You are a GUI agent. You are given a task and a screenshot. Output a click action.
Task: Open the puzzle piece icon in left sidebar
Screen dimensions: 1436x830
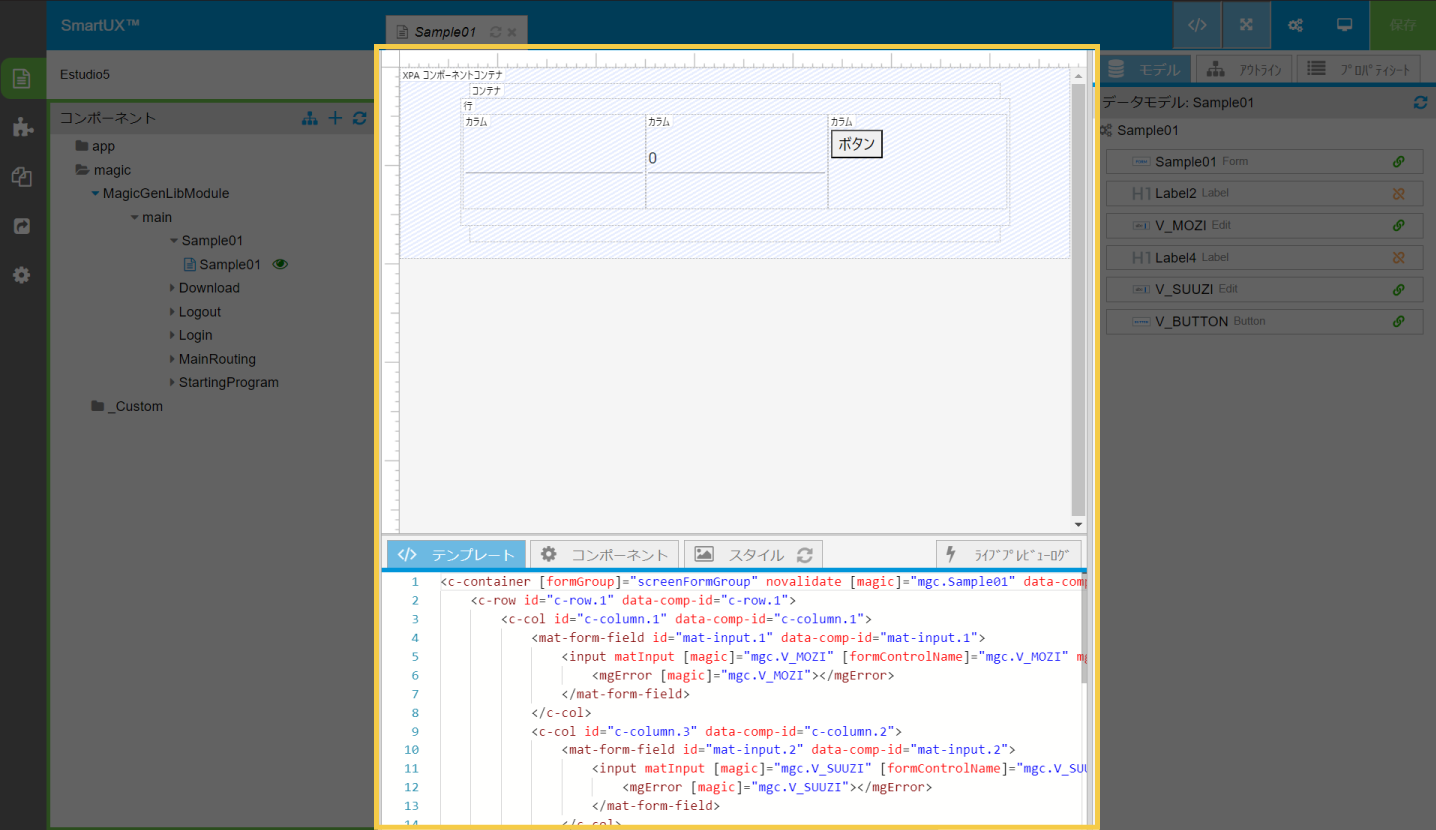(22, 127)
